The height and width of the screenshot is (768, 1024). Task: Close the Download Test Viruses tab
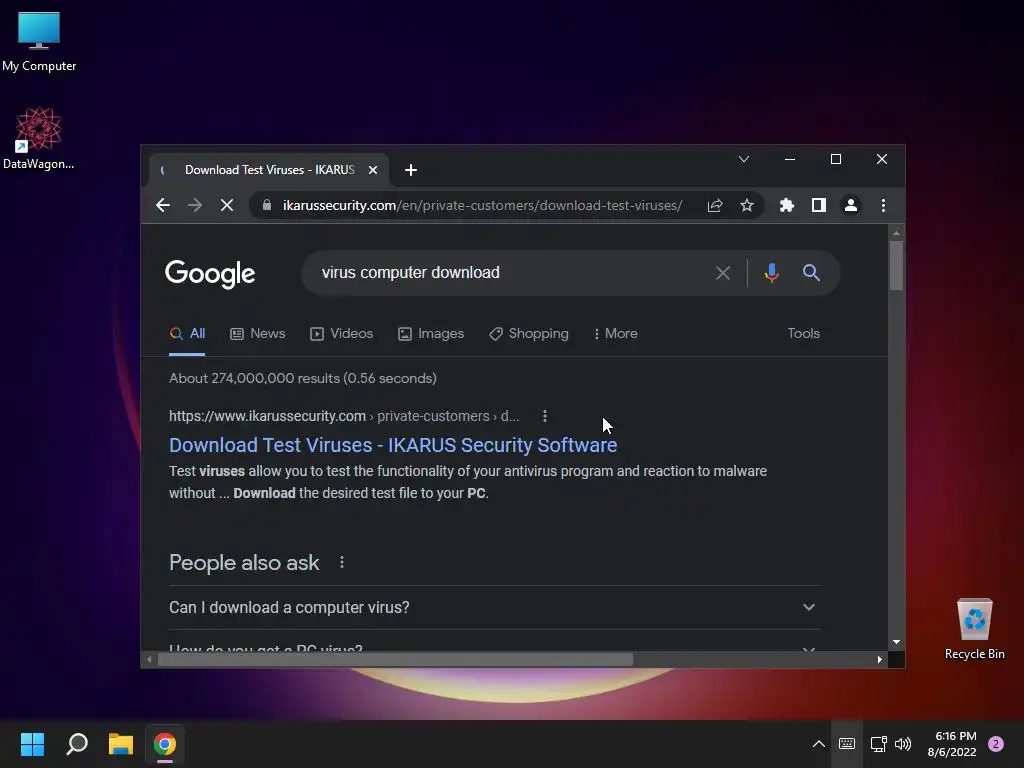[x=373, y=170]
